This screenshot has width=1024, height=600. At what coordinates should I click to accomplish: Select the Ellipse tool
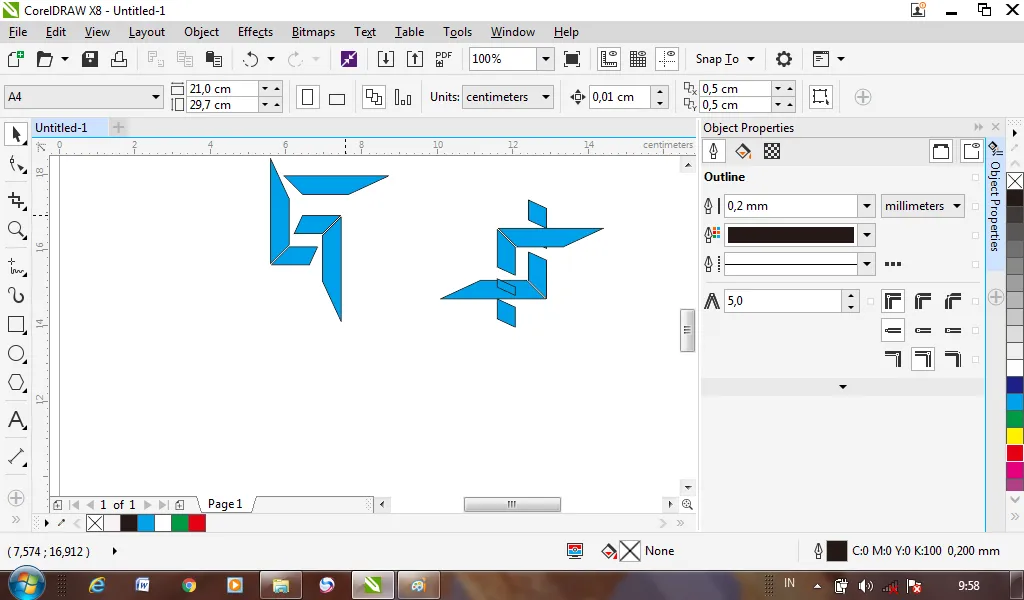(16, 354)
